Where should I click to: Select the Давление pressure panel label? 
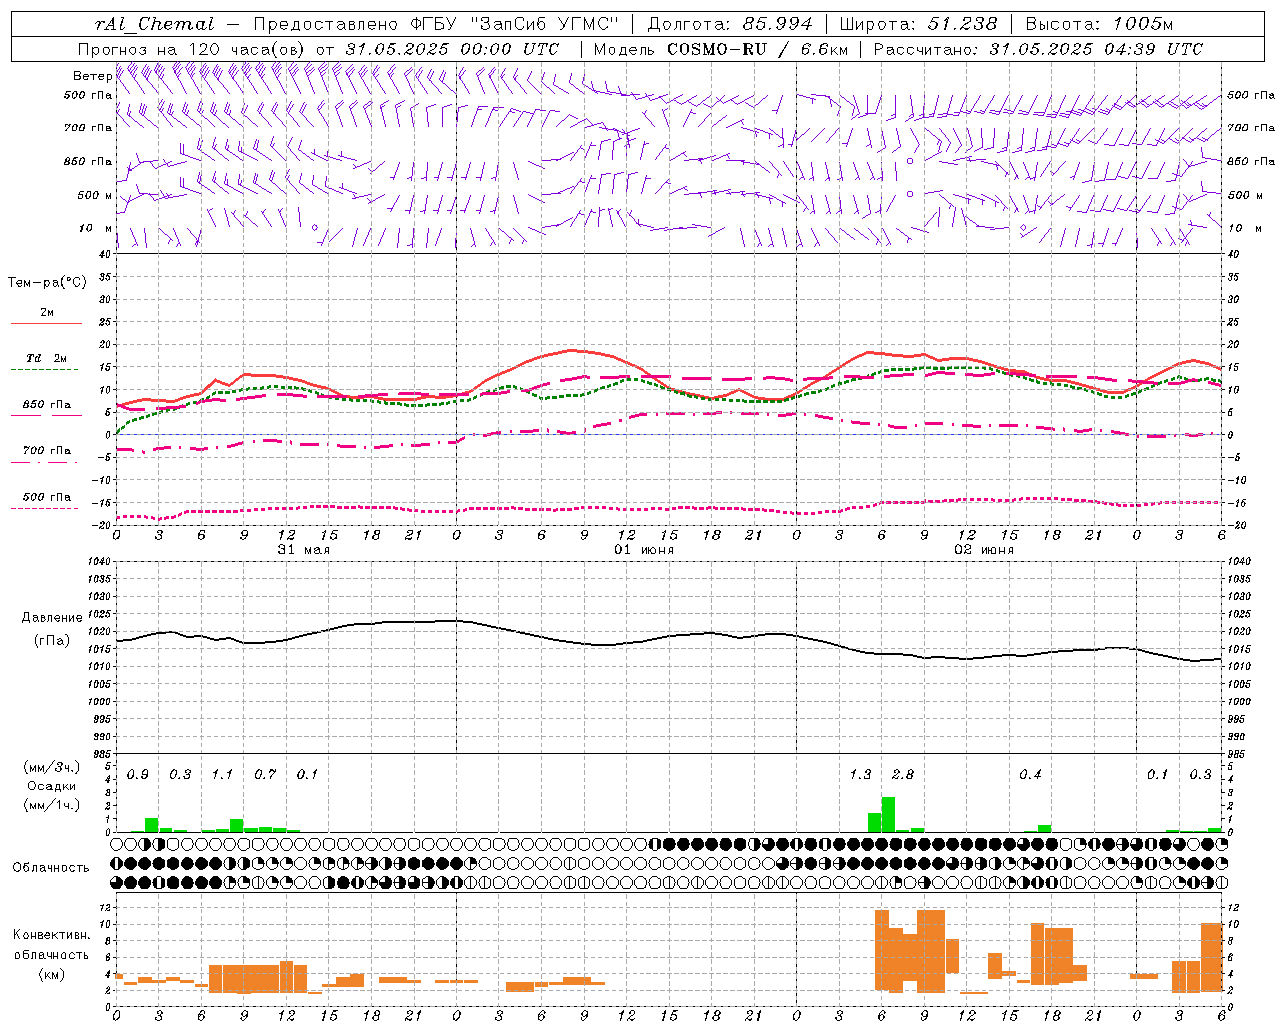point(52,618)
